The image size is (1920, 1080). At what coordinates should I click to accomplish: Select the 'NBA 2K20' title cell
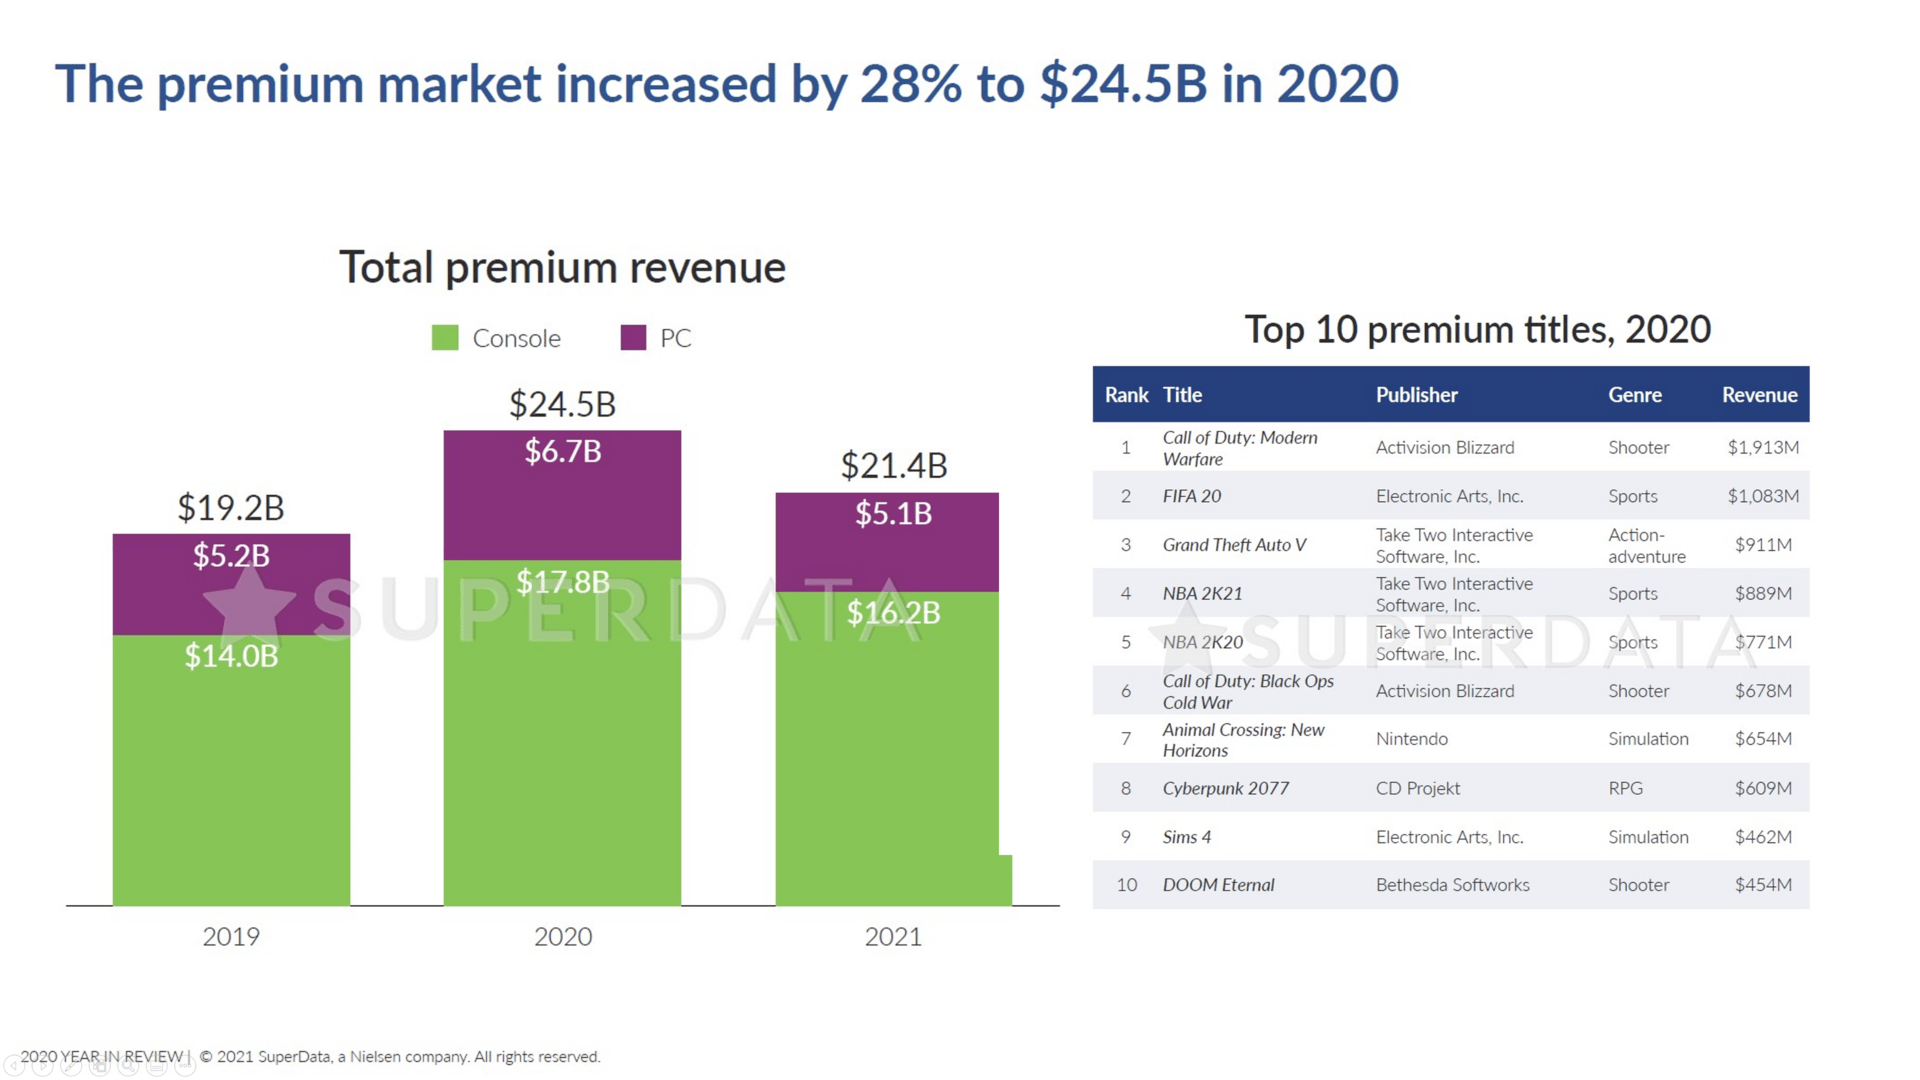(1202, 642)
